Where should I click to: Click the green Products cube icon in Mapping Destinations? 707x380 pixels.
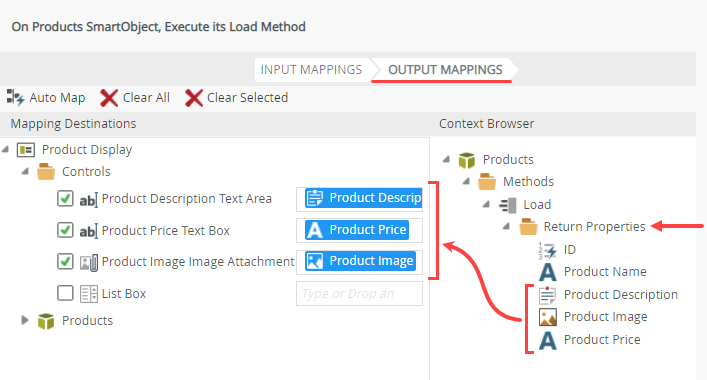click(x=46, y=321)
